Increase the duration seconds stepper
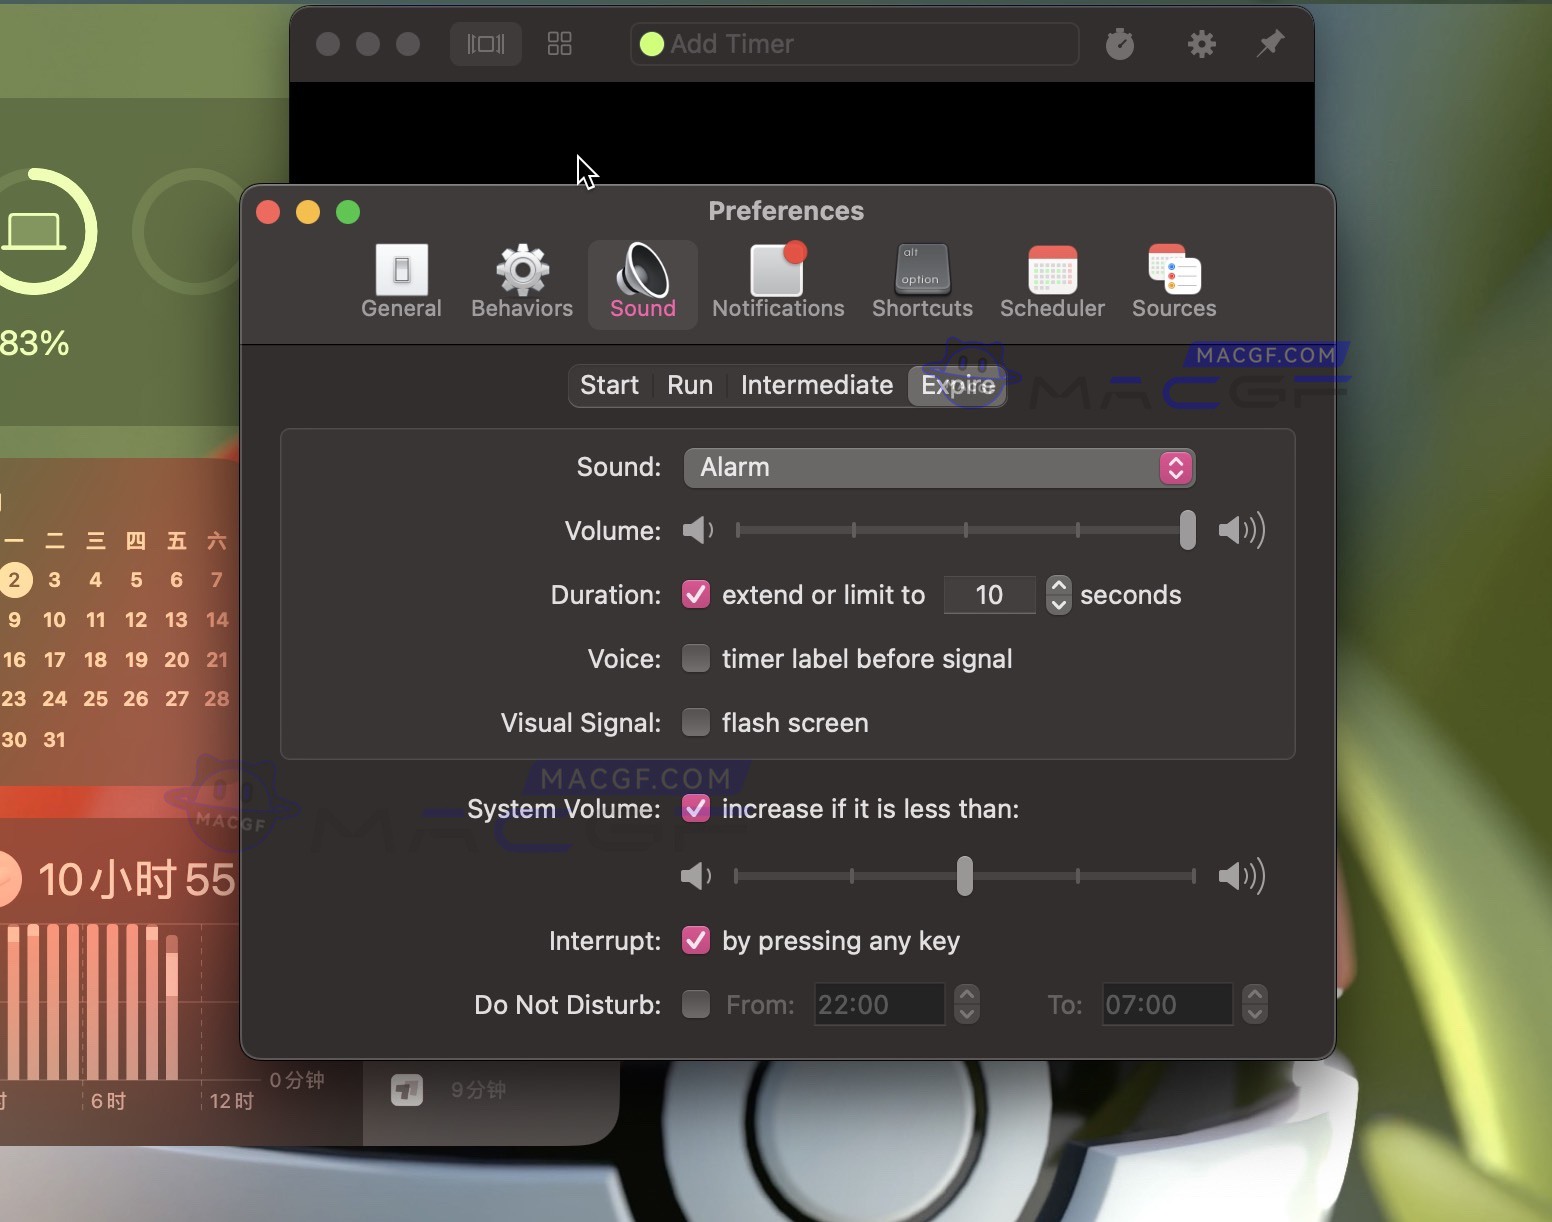1552x1222 pixels. [1058, 585]
